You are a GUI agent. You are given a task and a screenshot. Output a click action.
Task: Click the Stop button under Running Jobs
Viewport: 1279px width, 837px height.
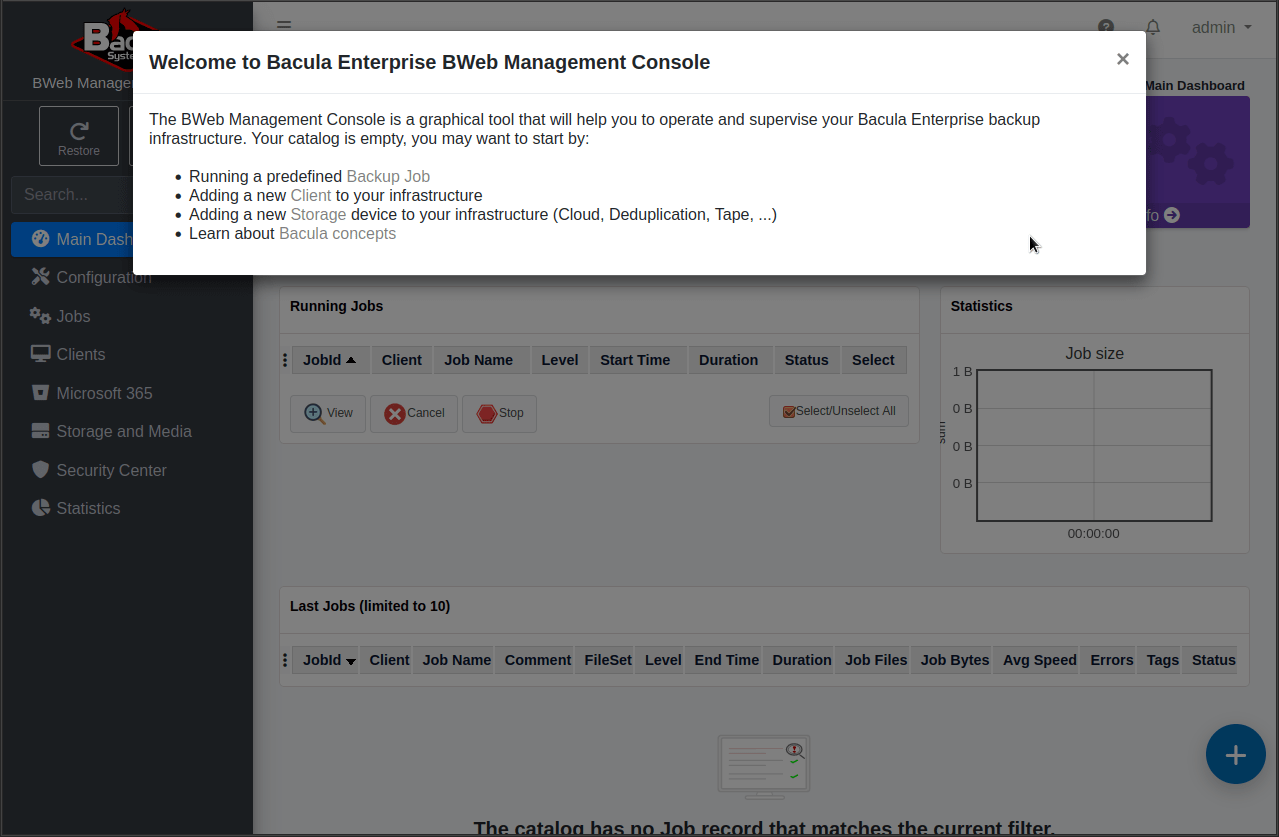499,413
